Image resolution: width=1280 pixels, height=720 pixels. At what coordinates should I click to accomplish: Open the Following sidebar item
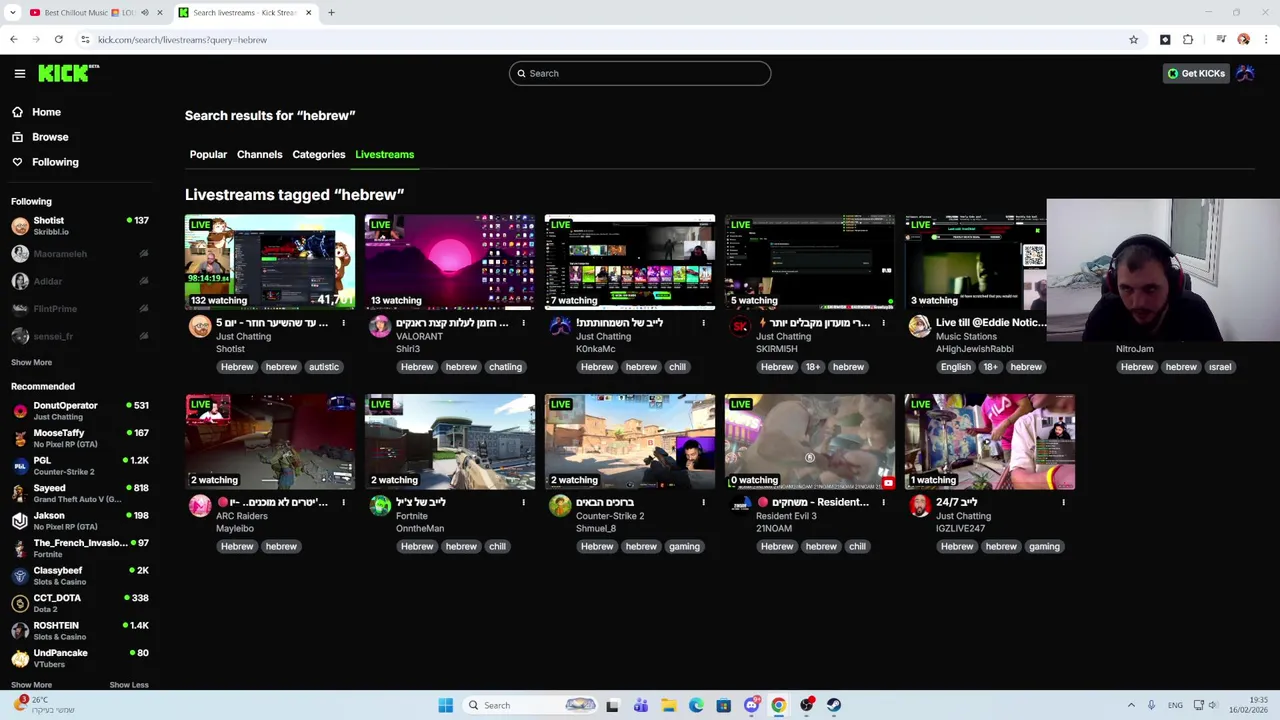(x=55, y=162)
